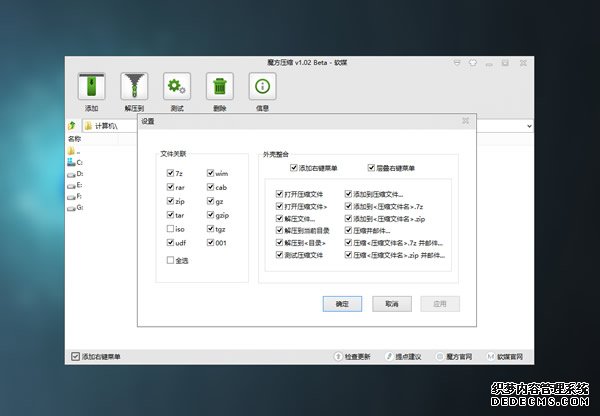The height and width of the screenshot is (416, 600).
Task: Enable the iso file association checkbox
Action: pyautogui.click(x=171, y=228)
